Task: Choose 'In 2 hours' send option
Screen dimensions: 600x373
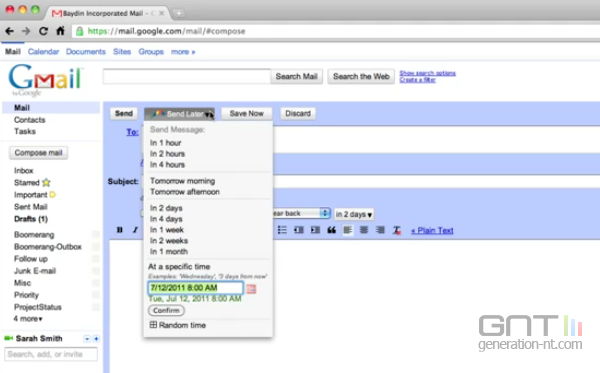Action: (x=167, y=154)
